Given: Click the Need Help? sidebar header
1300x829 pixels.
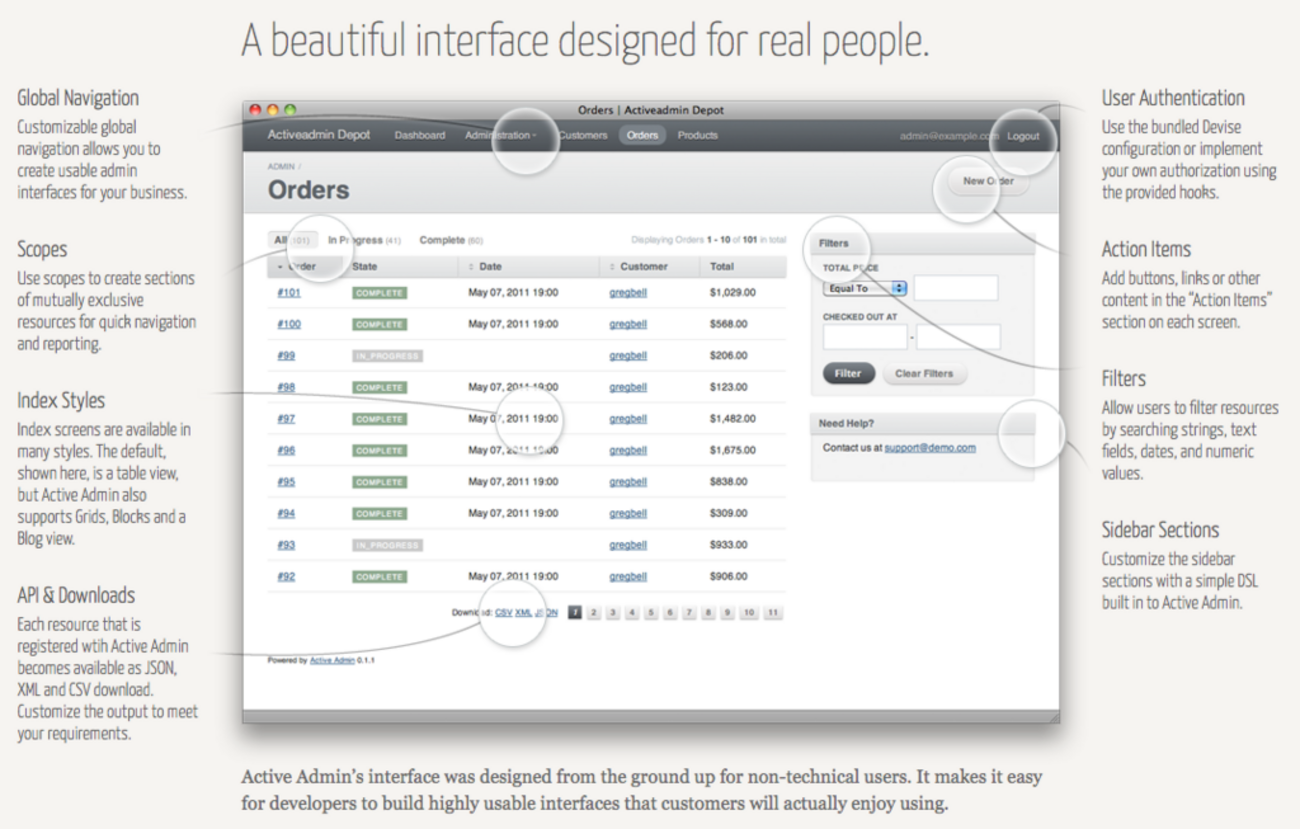Looking at the screenshot, I should tap(923, 423).
